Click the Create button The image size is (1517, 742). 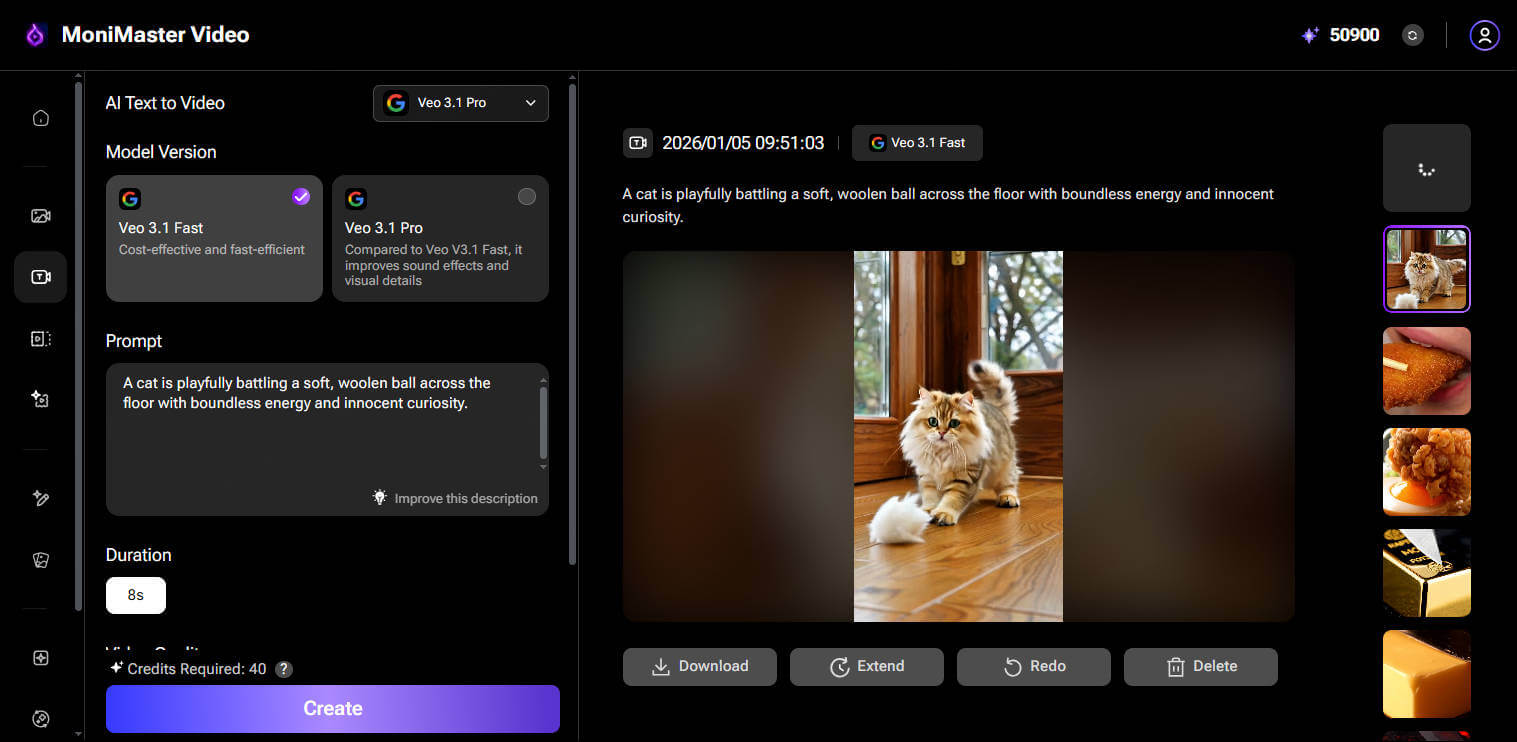332,708
